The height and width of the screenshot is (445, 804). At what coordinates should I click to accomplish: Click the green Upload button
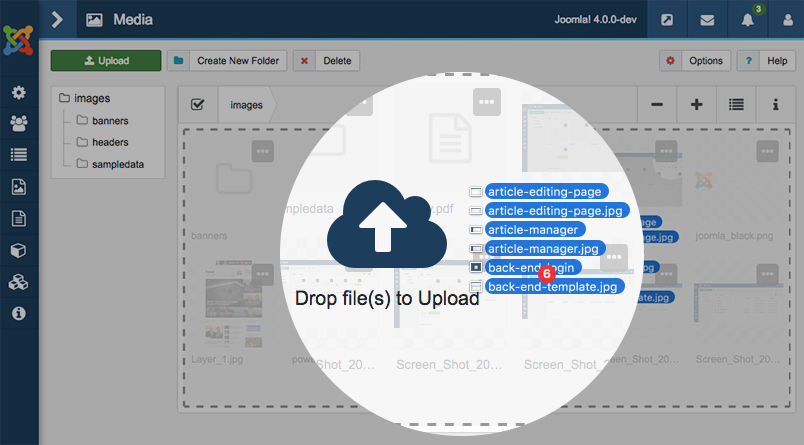tap(105, 60)
